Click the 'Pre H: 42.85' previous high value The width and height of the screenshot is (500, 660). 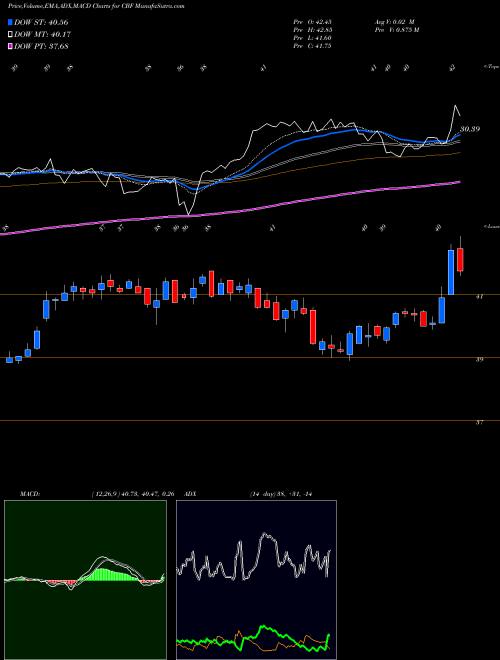(x=313, y=30)
